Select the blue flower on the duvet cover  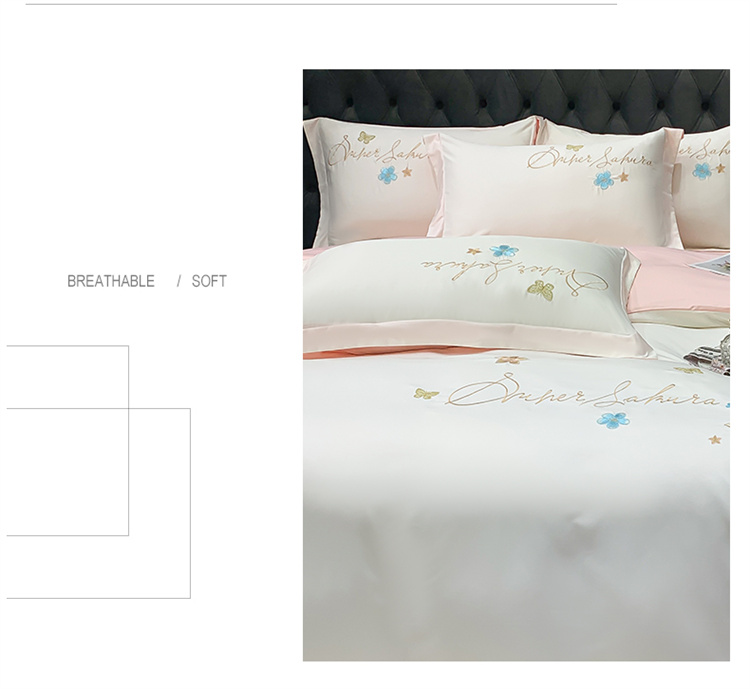click(613, 420)
